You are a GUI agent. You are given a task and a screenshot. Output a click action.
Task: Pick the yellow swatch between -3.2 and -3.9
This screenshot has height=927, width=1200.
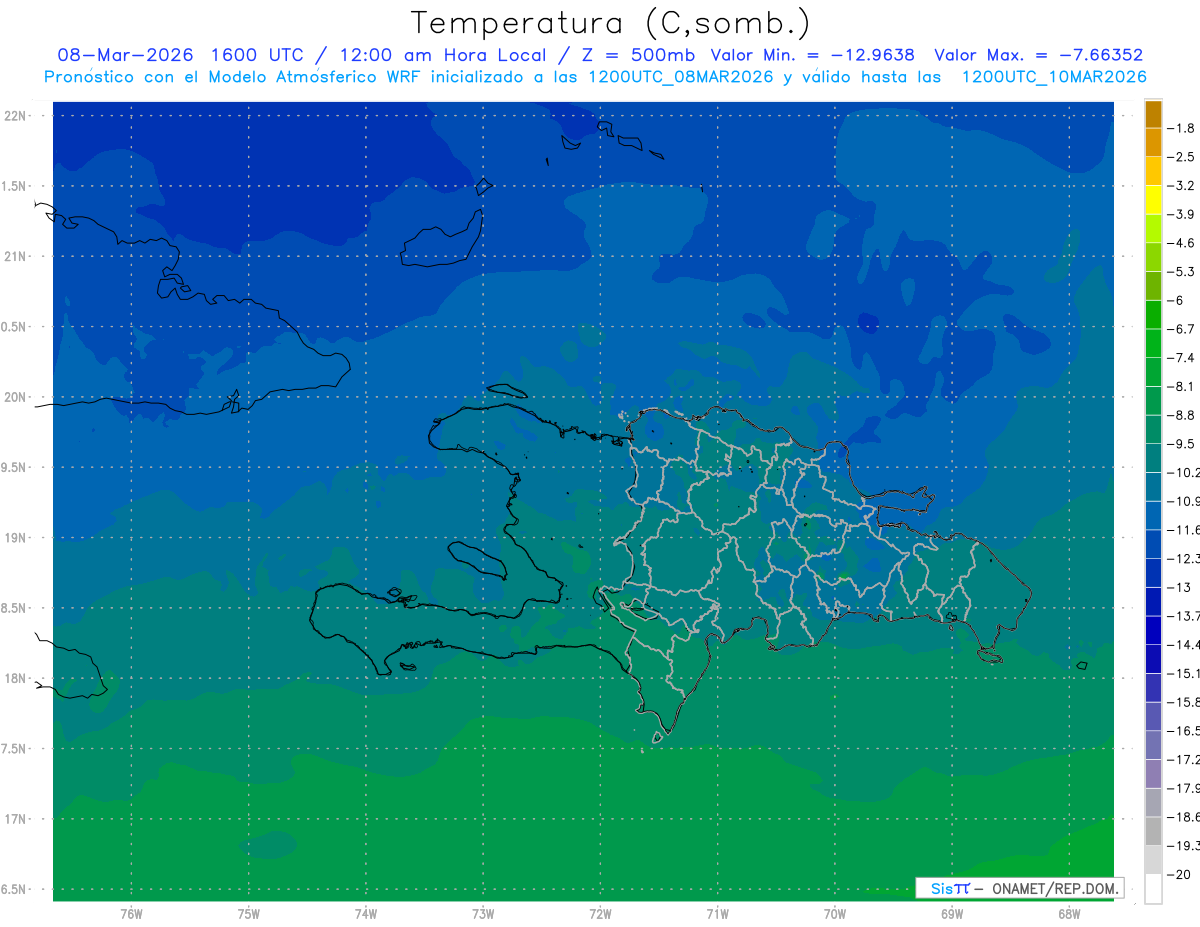pos(1153,200)
